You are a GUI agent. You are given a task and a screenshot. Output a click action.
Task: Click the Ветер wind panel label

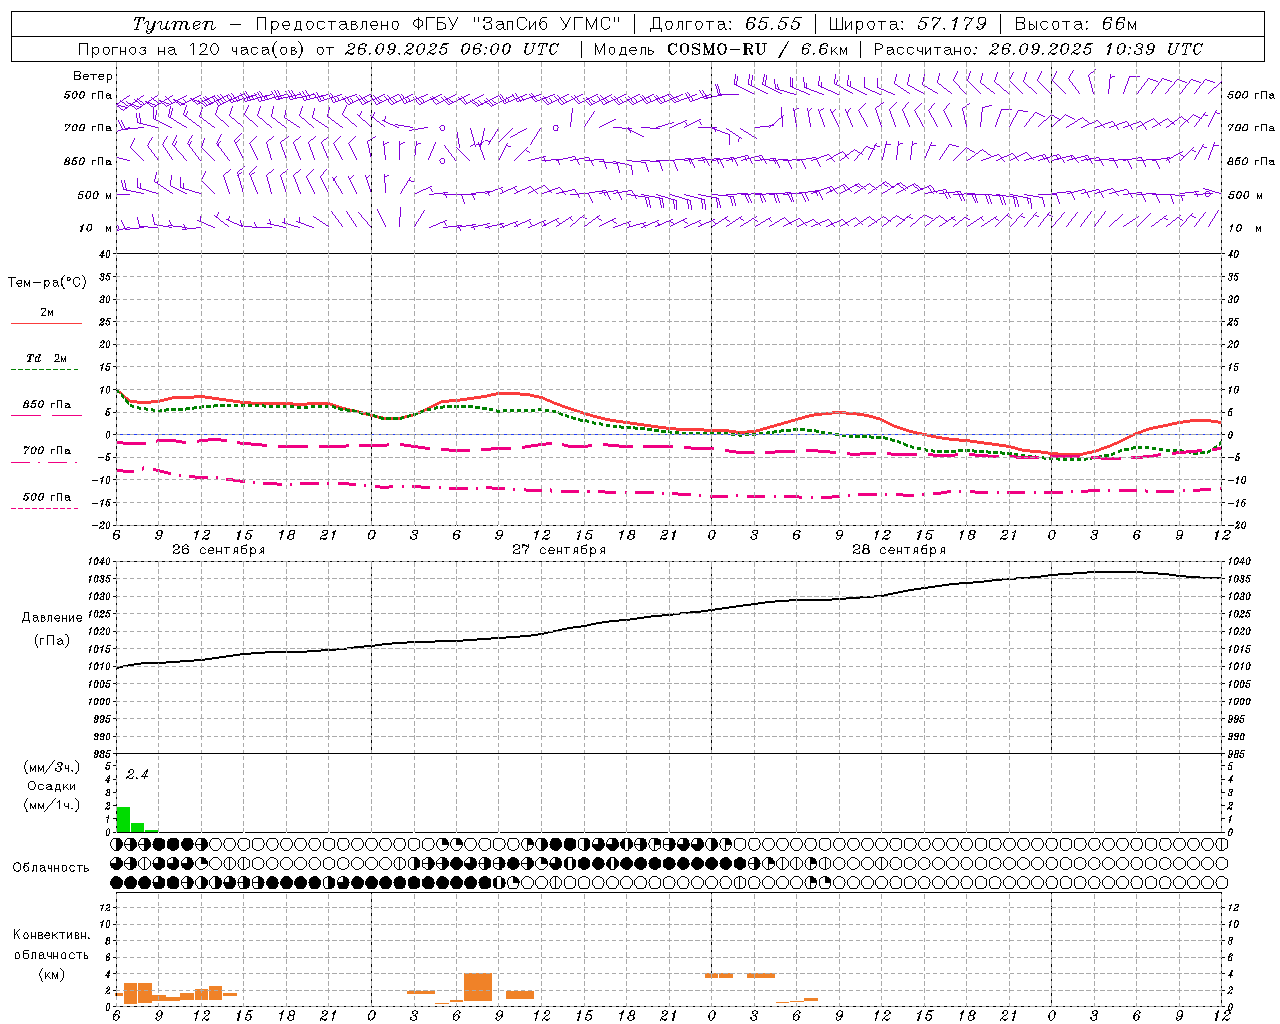[x=93, y=76]
